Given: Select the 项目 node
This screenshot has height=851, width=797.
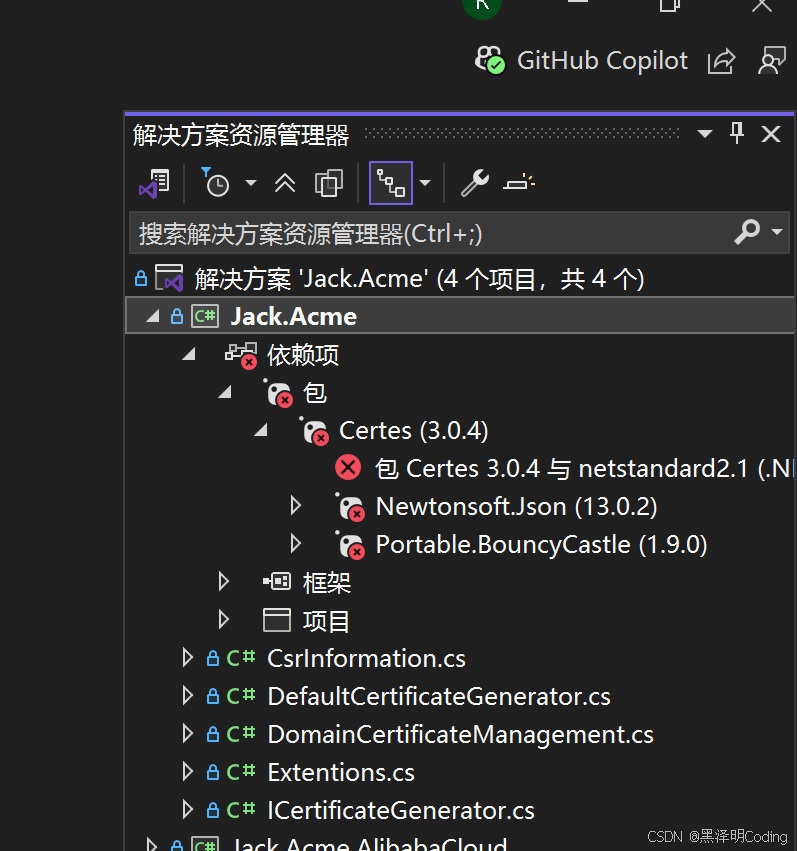Looking at the screenshot, I should coord(326,621).
